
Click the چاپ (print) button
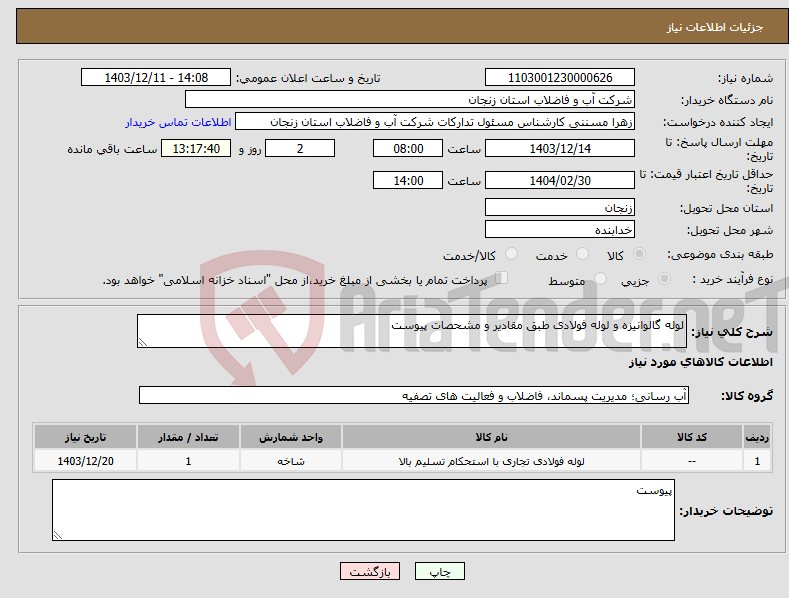click(439, 571)
